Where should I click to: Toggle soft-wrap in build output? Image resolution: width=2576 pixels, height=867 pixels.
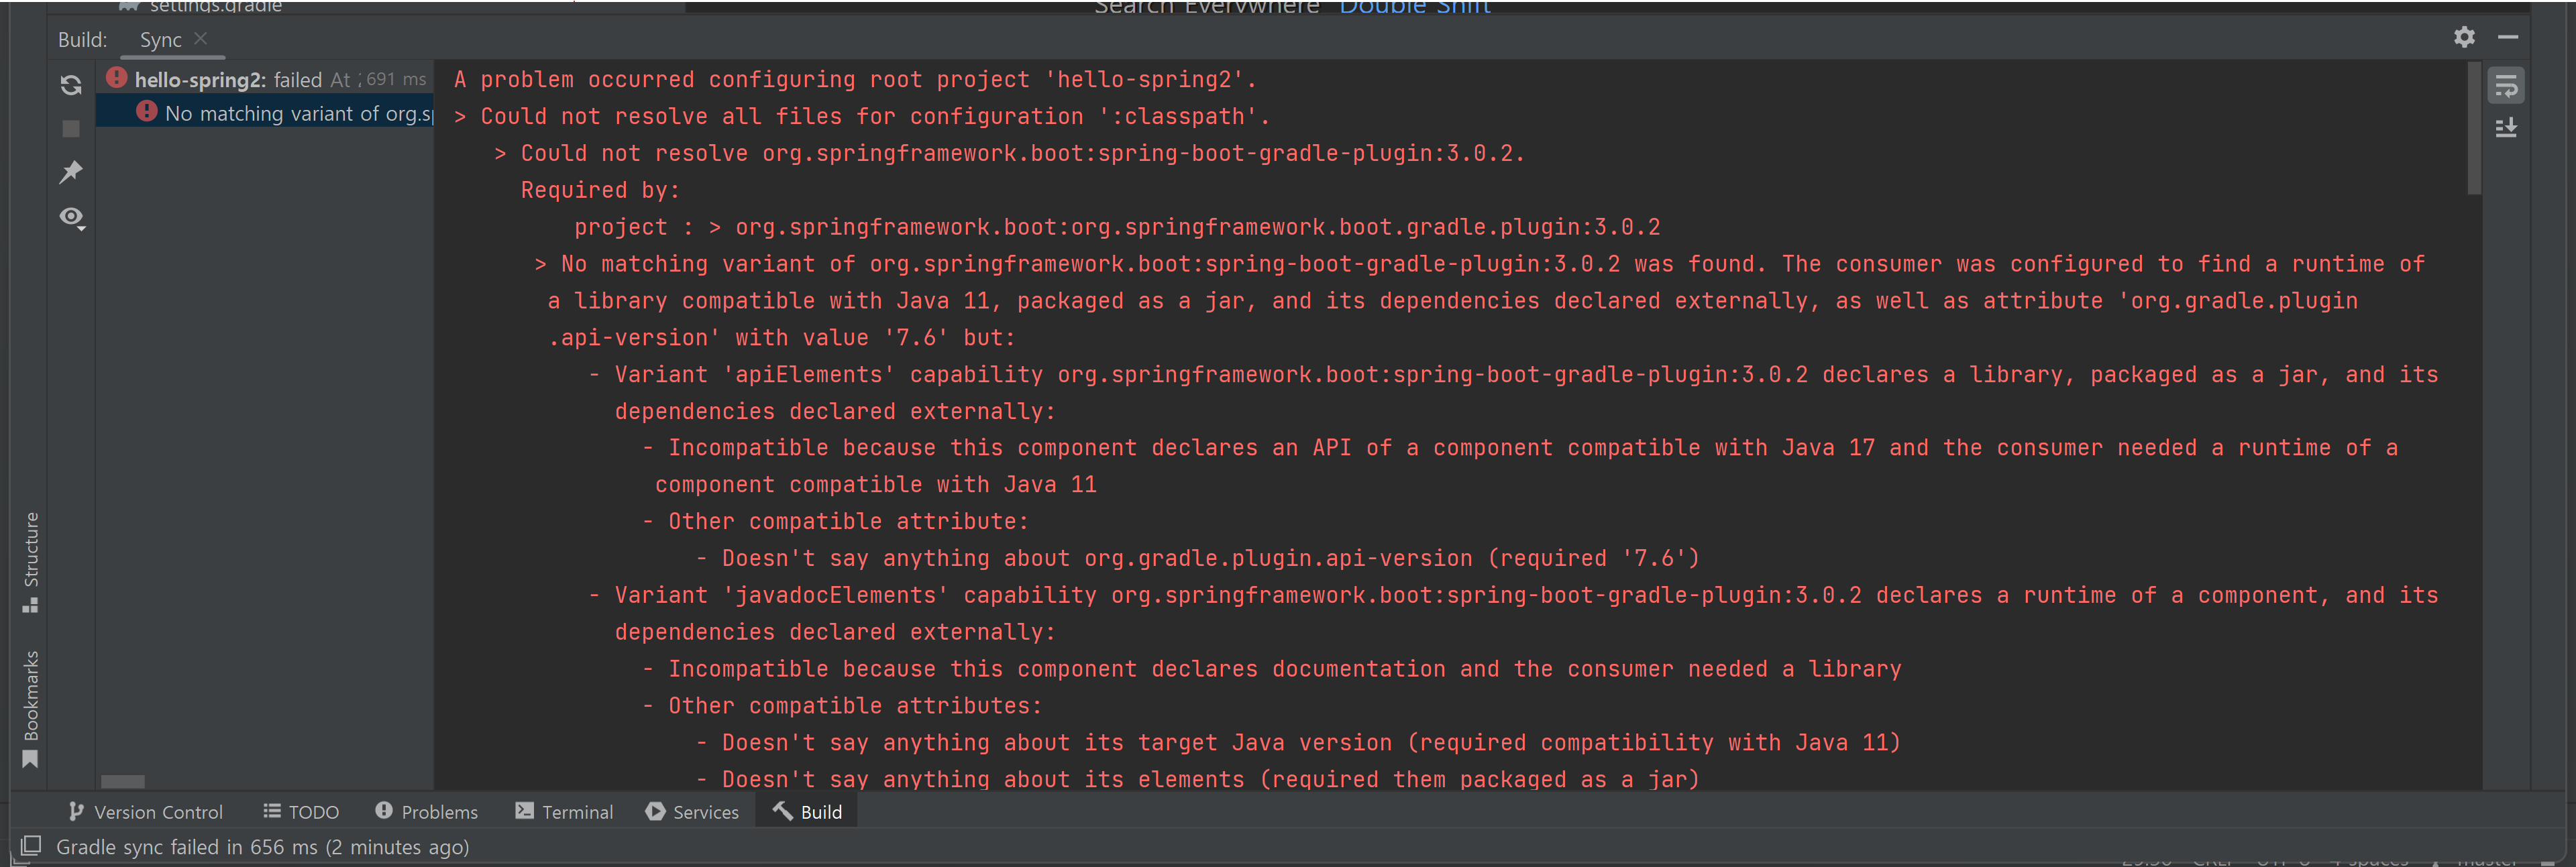click(2505, 86)
